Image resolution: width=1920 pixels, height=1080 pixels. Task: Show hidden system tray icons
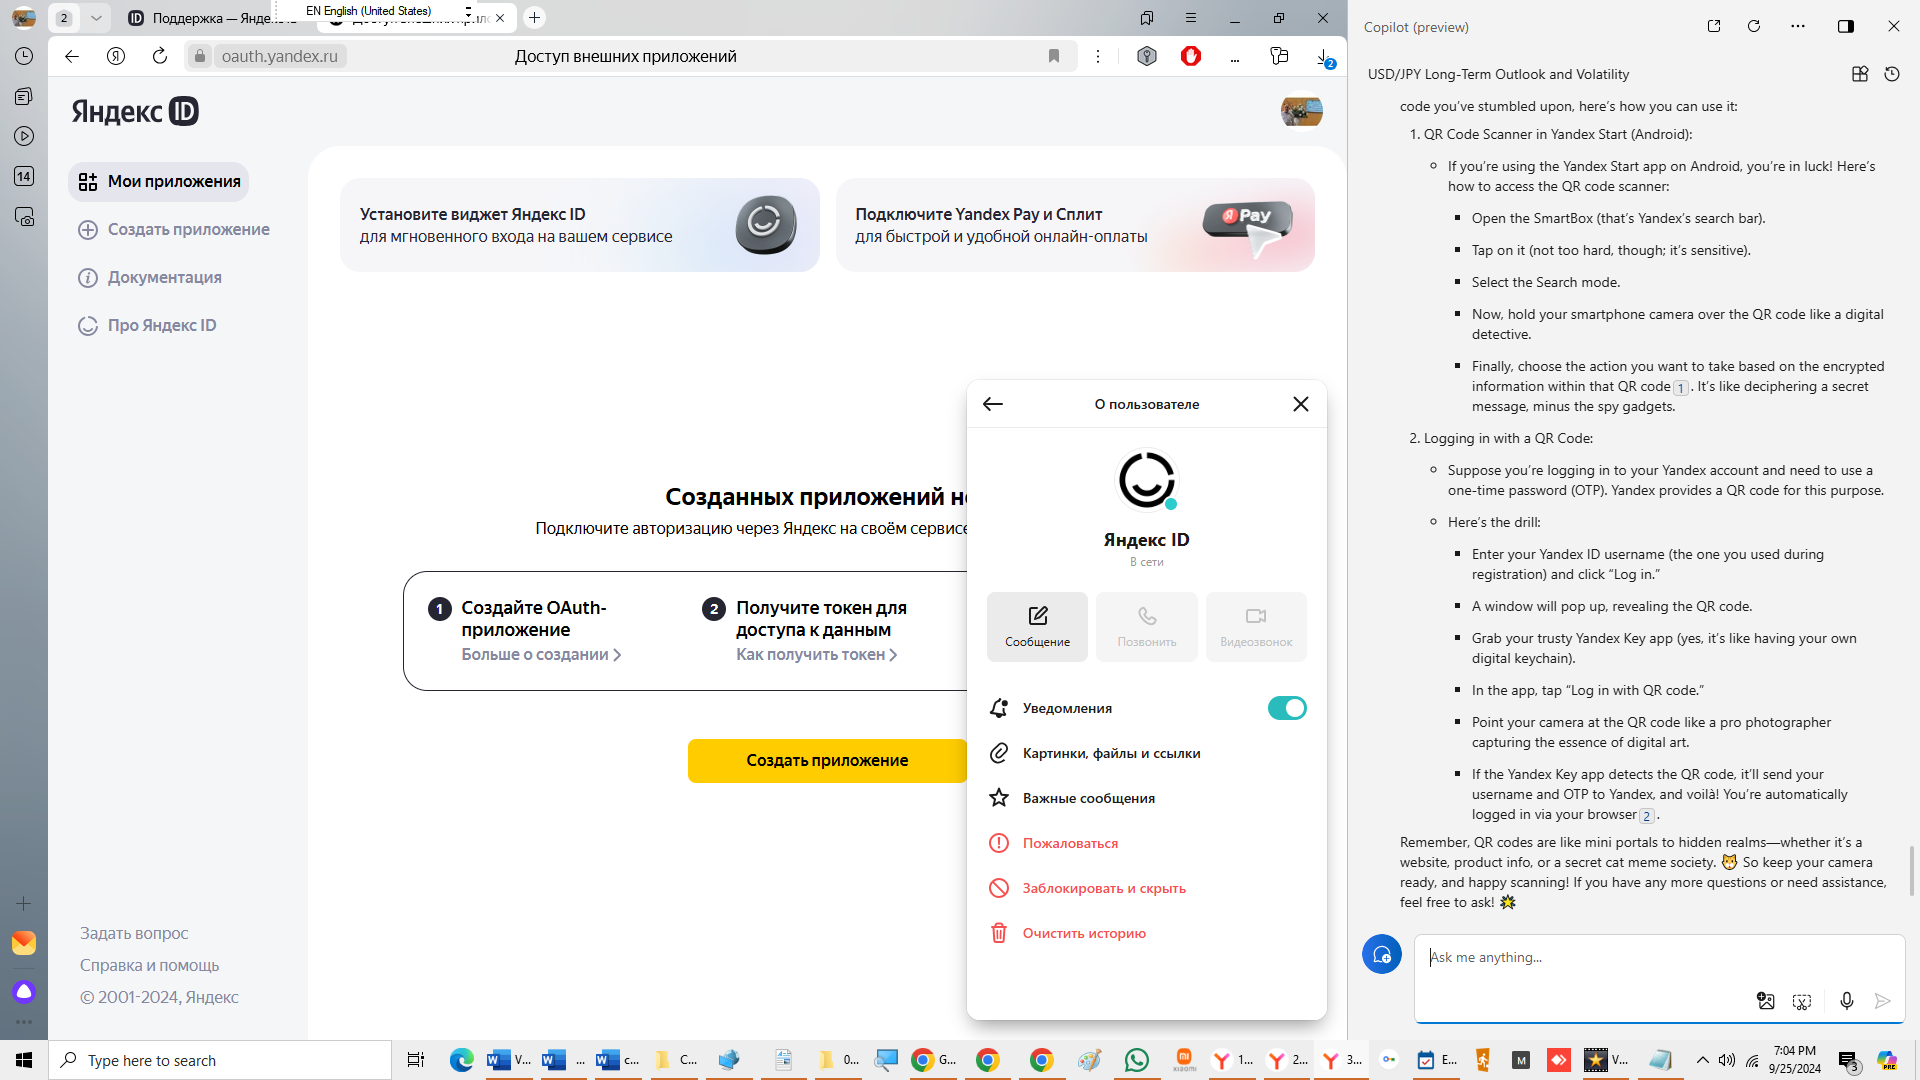1702,1060
